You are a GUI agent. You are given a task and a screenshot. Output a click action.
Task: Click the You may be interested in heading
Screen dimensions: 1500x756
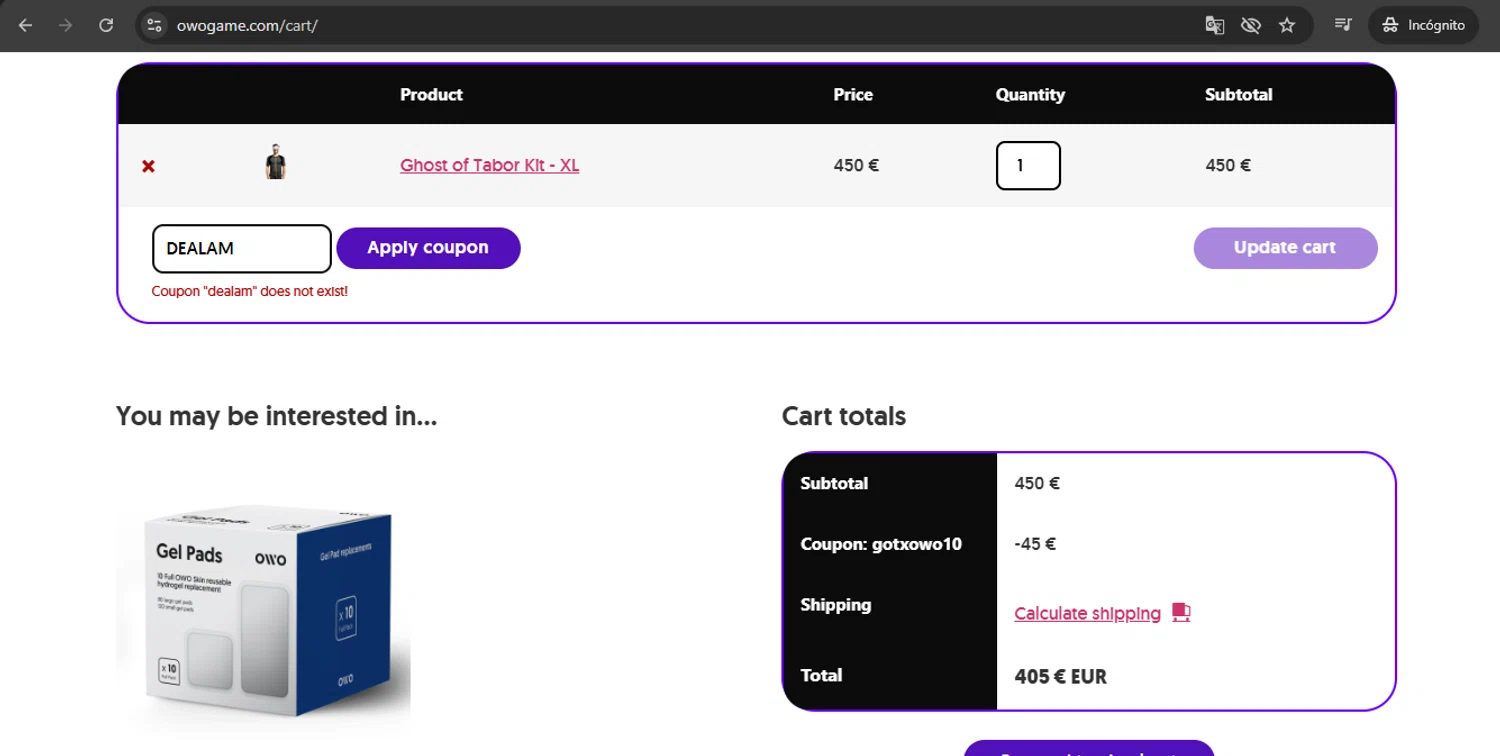pyautogui.click(x=277, y=416)
